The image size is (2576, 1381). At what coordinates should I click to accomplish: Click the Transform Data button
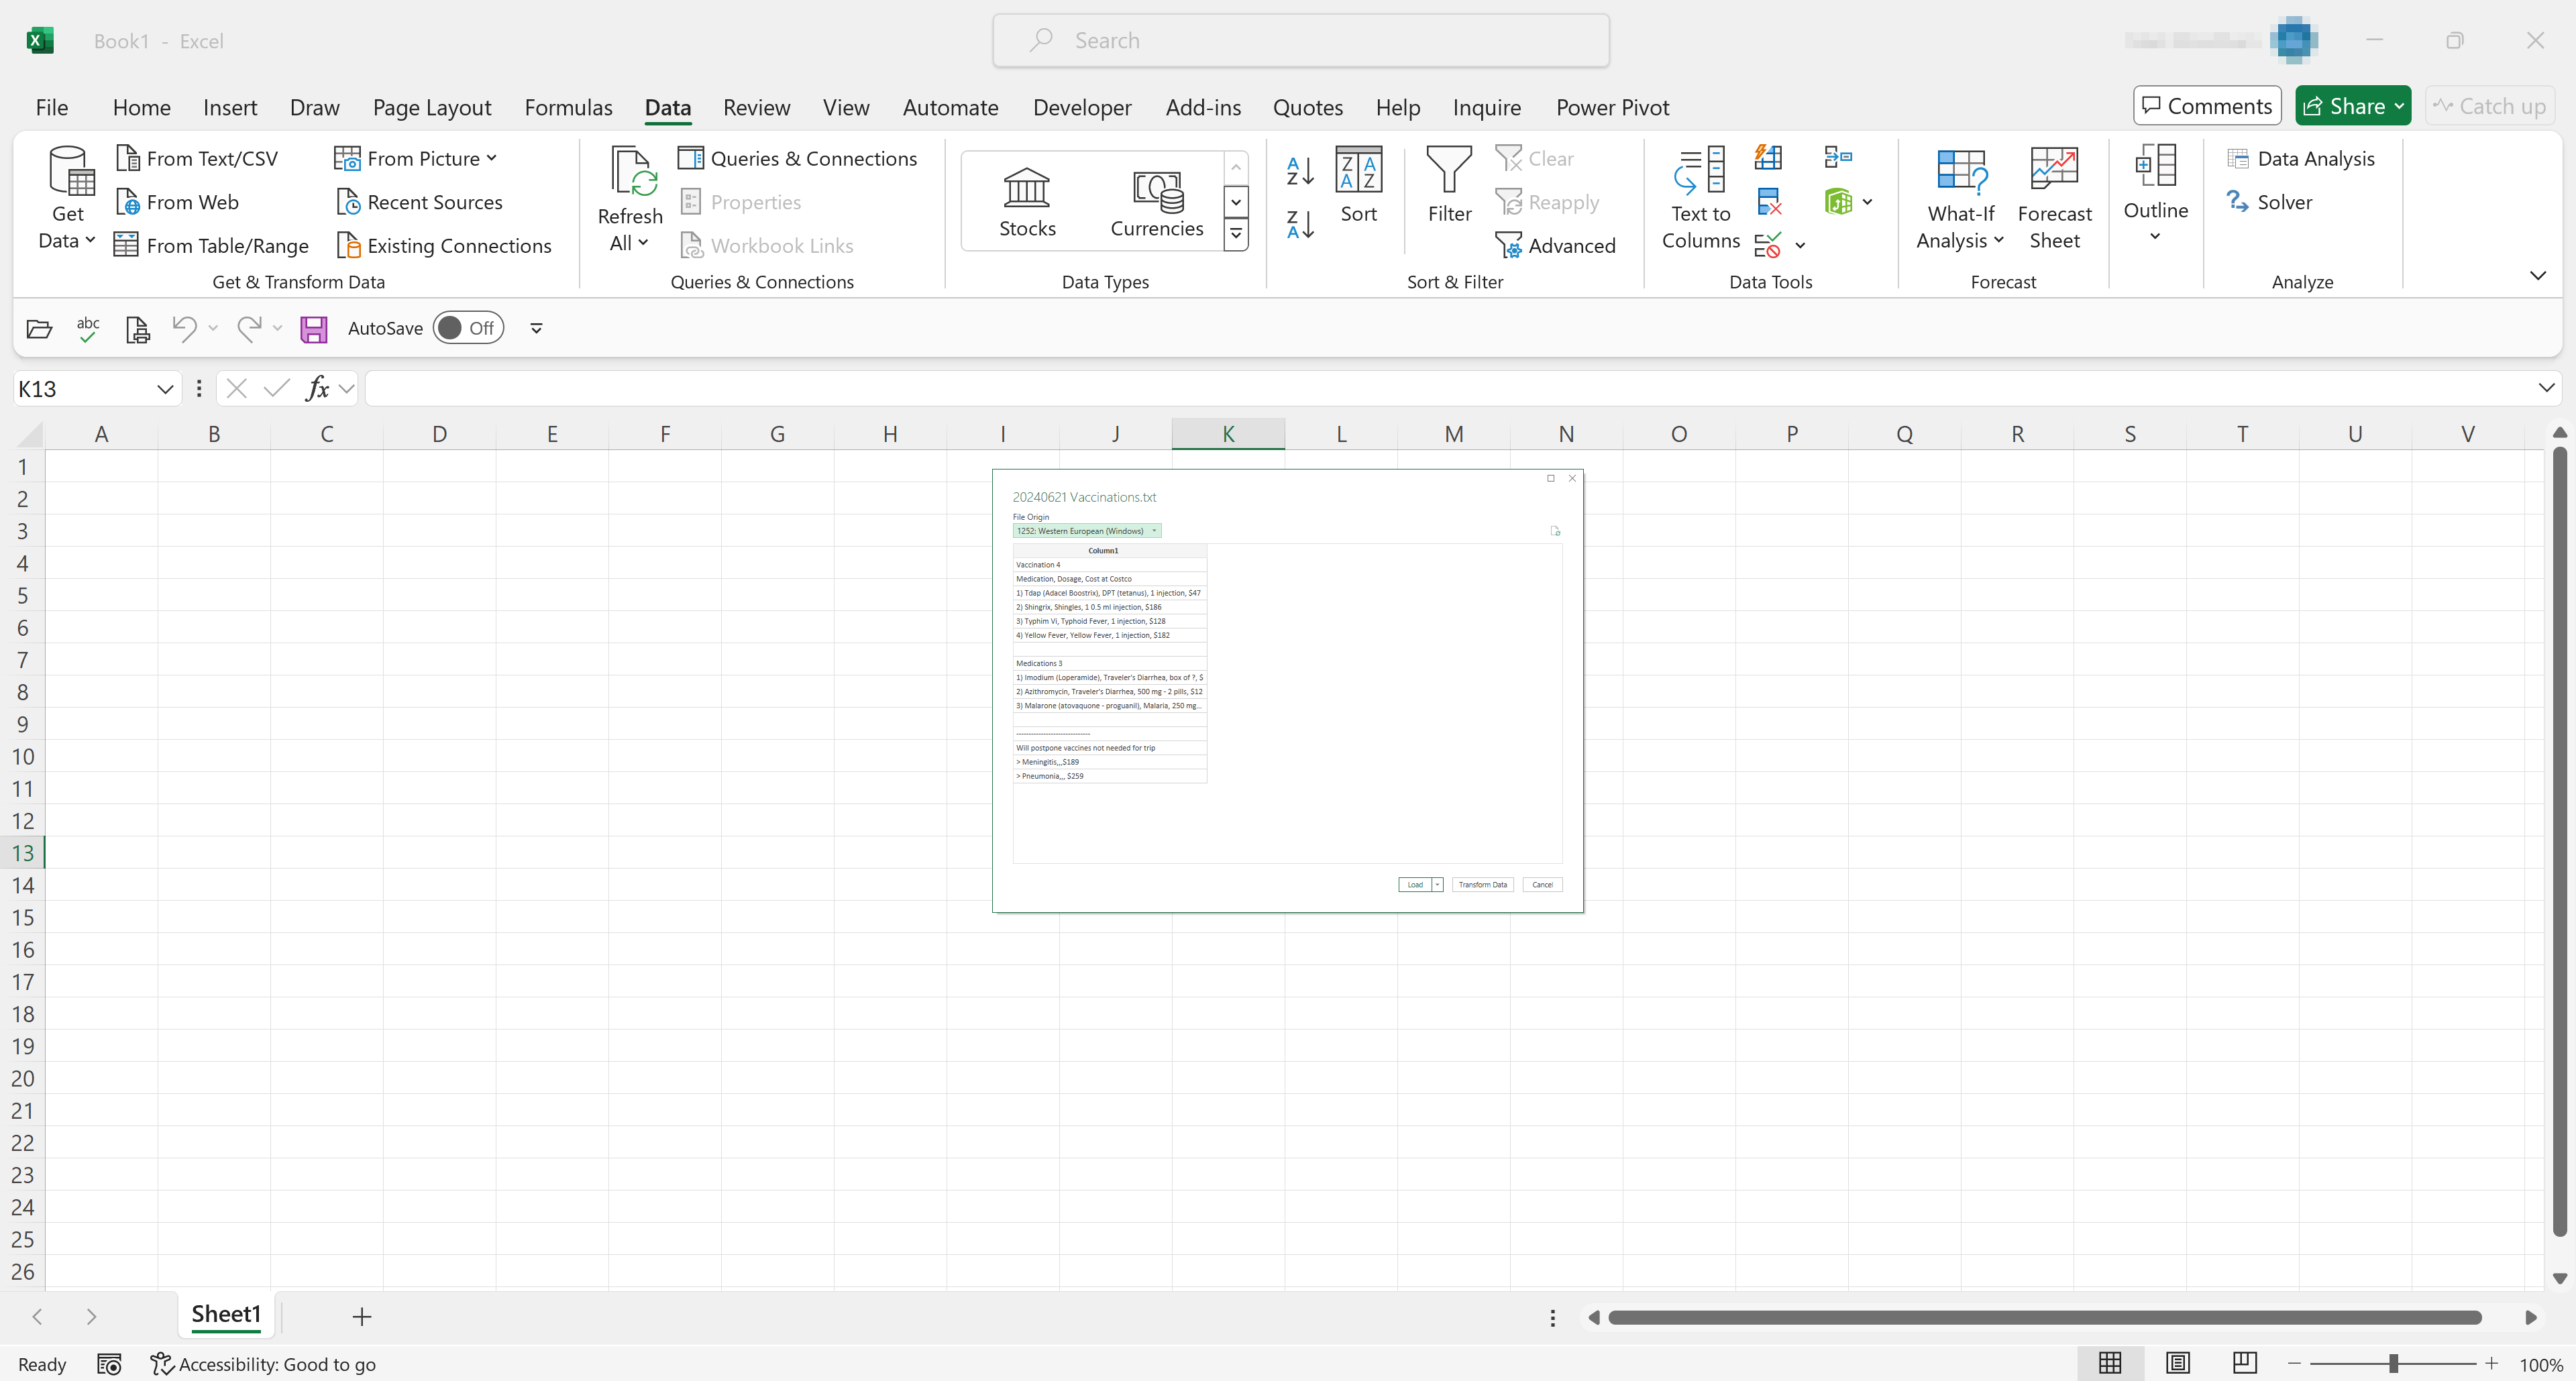pyautogui.click(x=1482, y=884)
